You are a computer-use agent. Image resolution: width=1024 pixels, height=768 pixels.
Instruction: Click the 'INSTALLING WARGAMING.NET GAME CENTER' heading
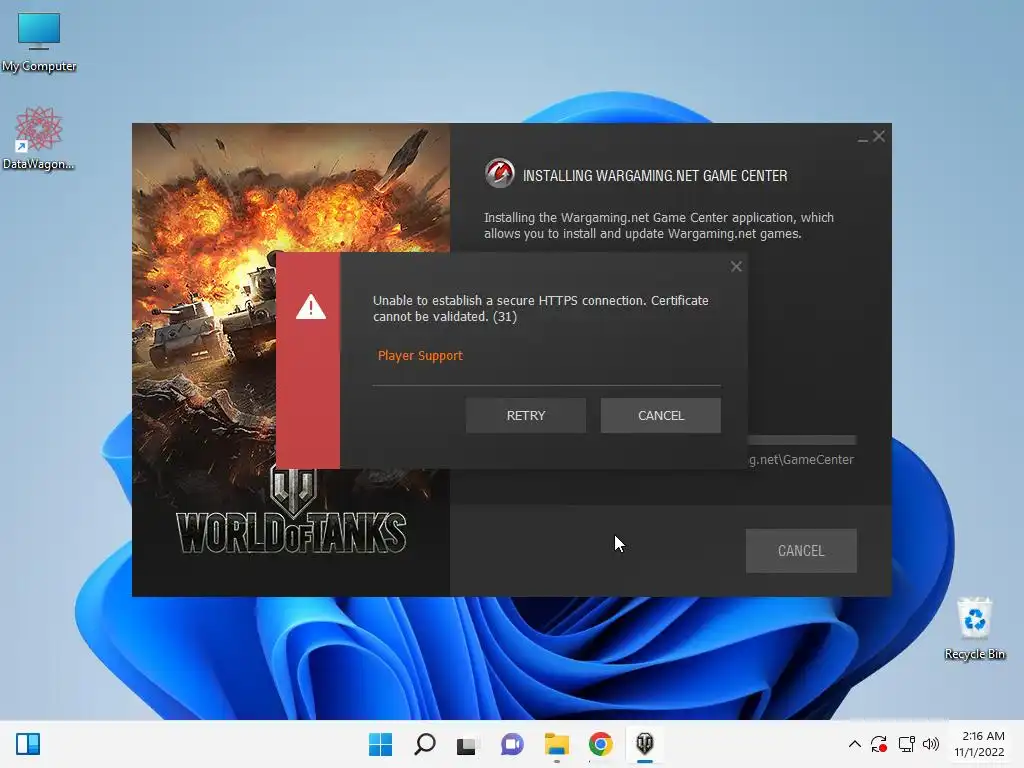click(x=655, y=176)
